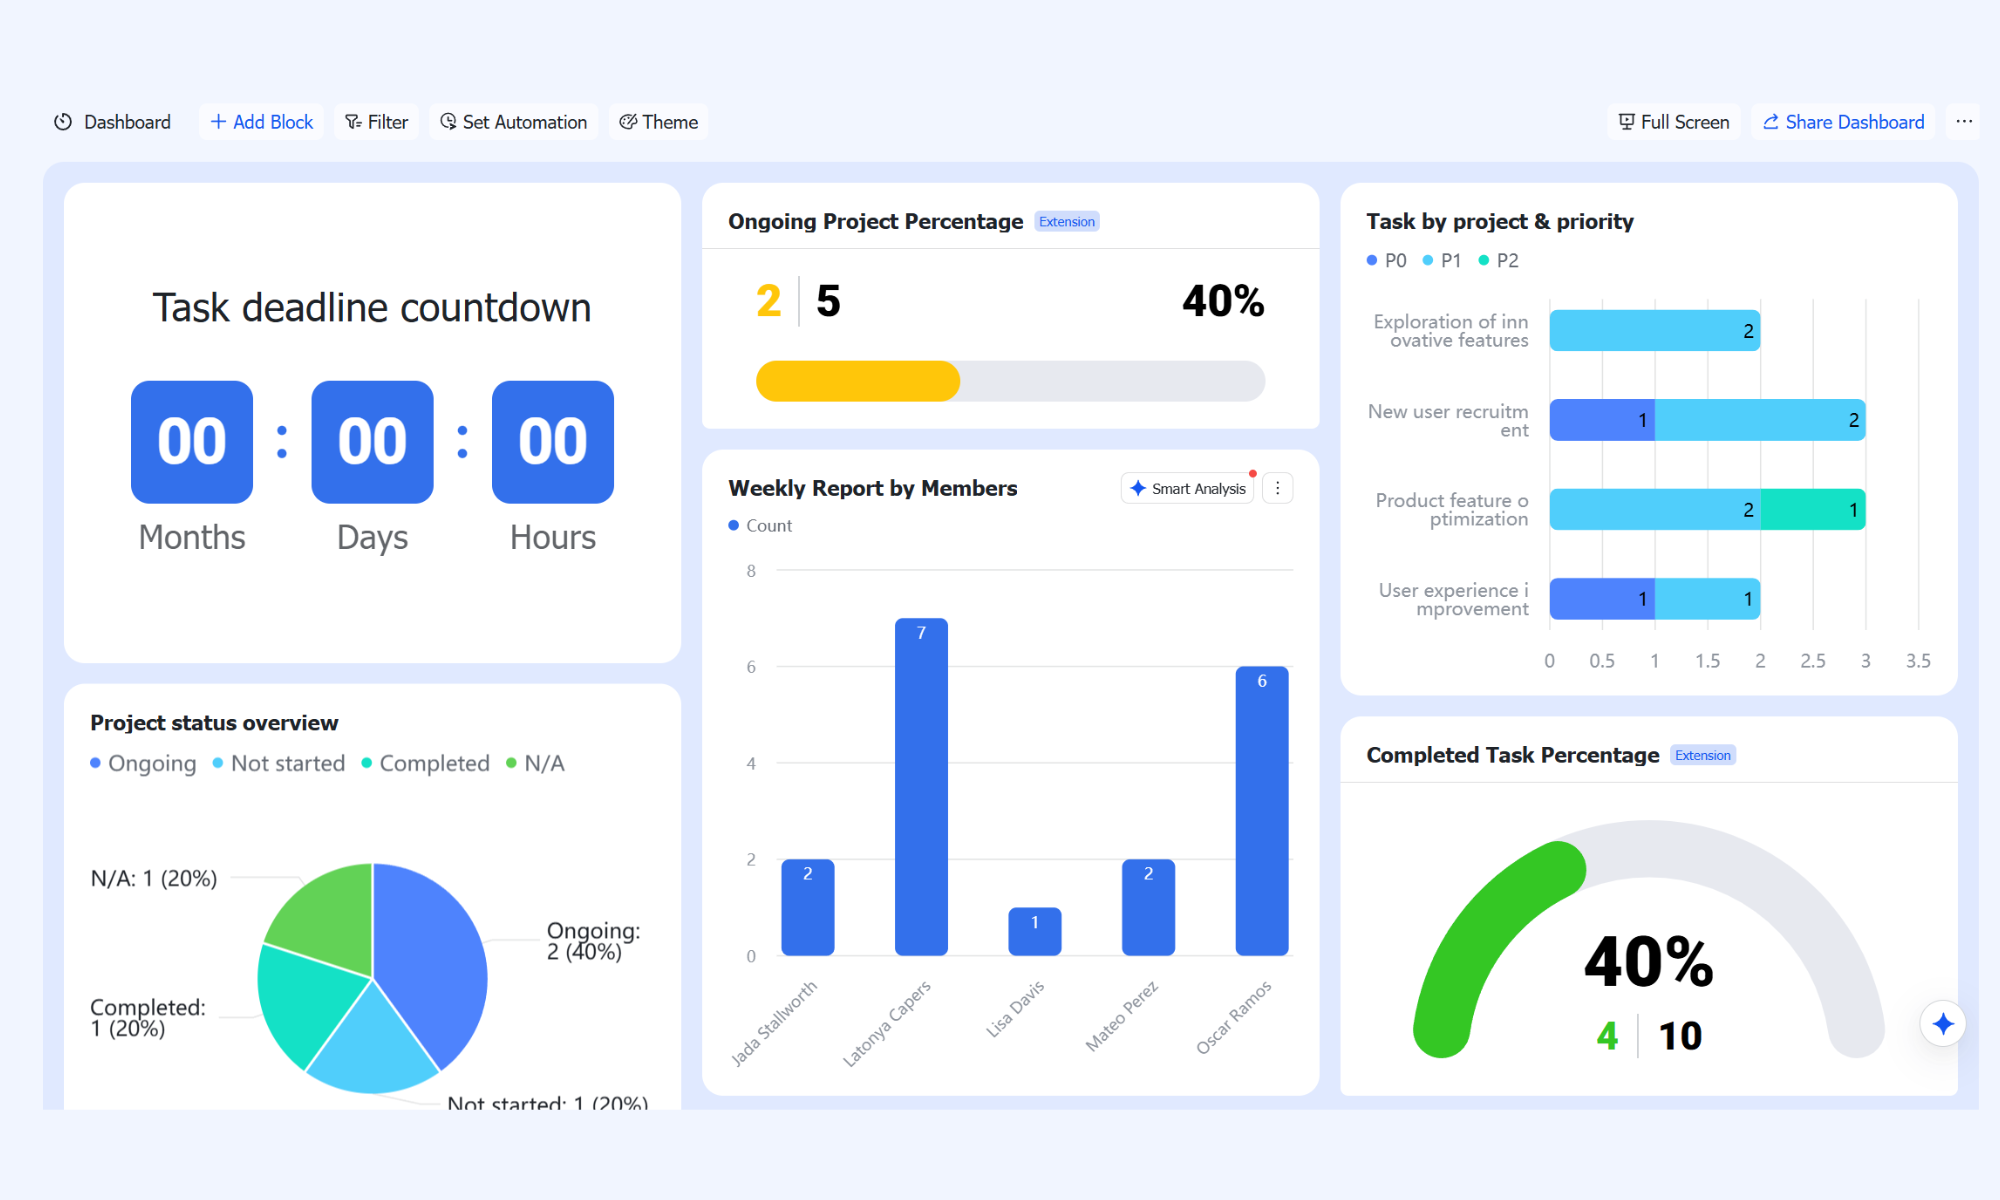Toggle the P2 legend series
Screen dimensions: 2000x1200
pos(1499,260)
